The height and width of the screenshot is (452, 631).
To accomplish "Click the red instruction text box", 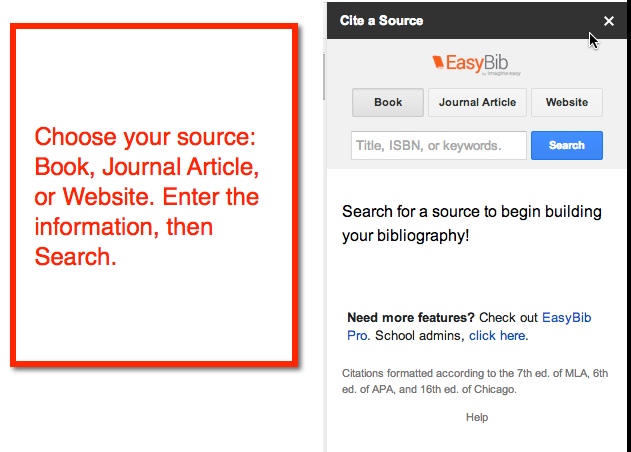I will pyautogui.click(x=150, y=197).
